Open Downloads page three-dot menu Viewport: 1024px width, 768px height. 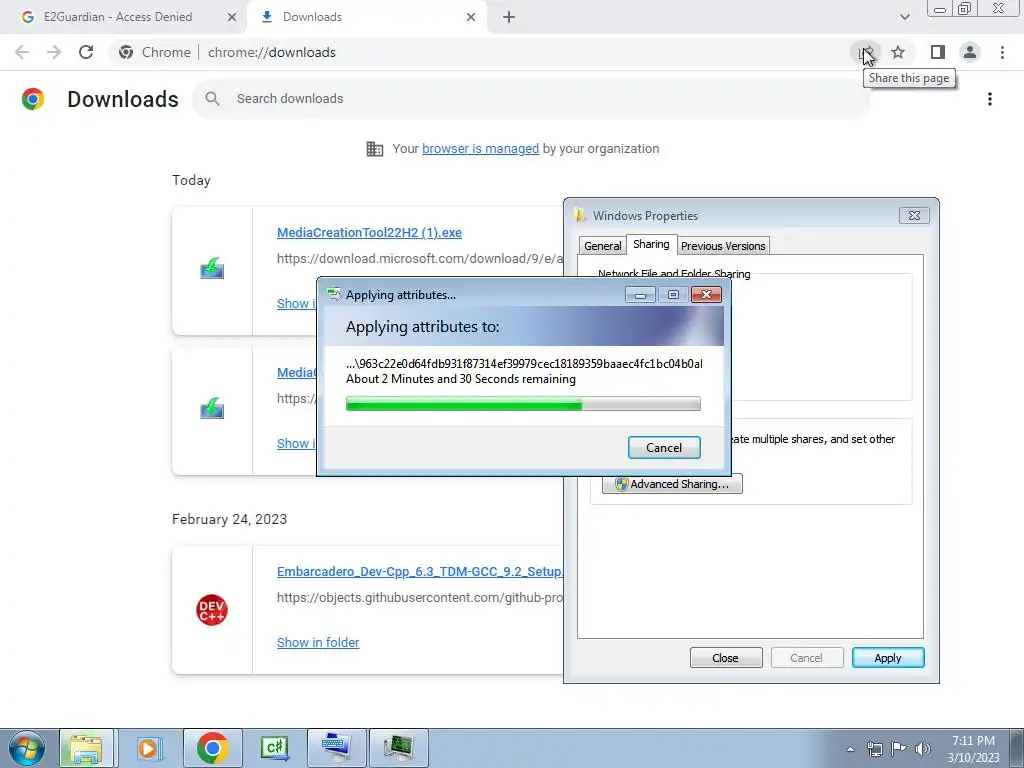point(990,99)
